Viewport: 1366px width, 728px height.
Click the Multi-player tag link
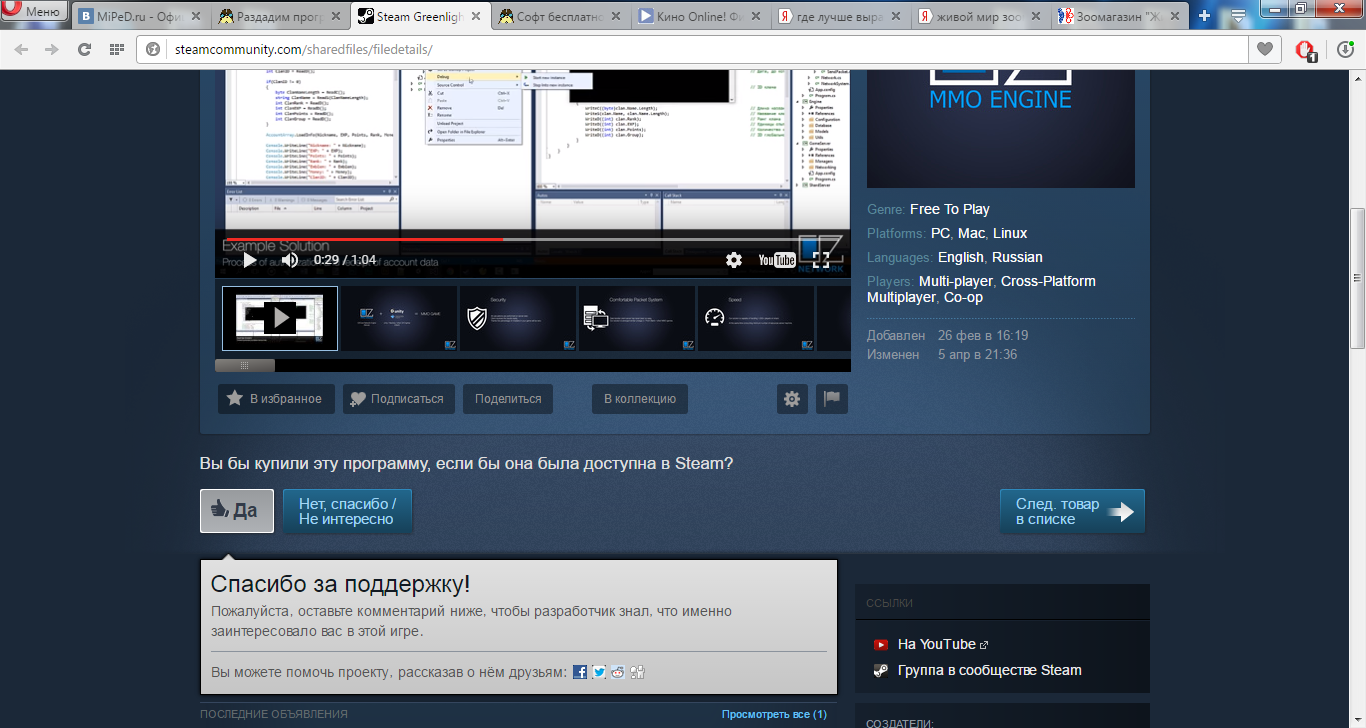click(956, 281)
